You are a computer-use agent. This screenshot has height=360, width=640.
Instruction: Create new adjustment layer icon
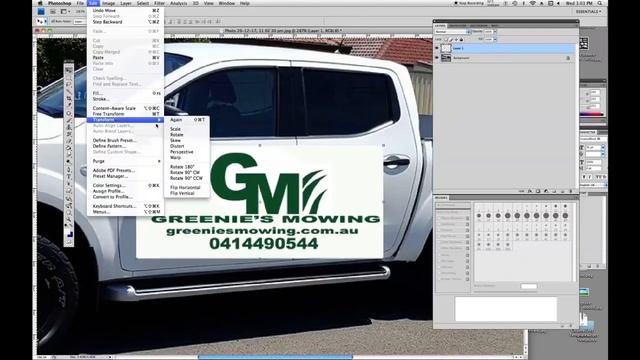point(546,191)
